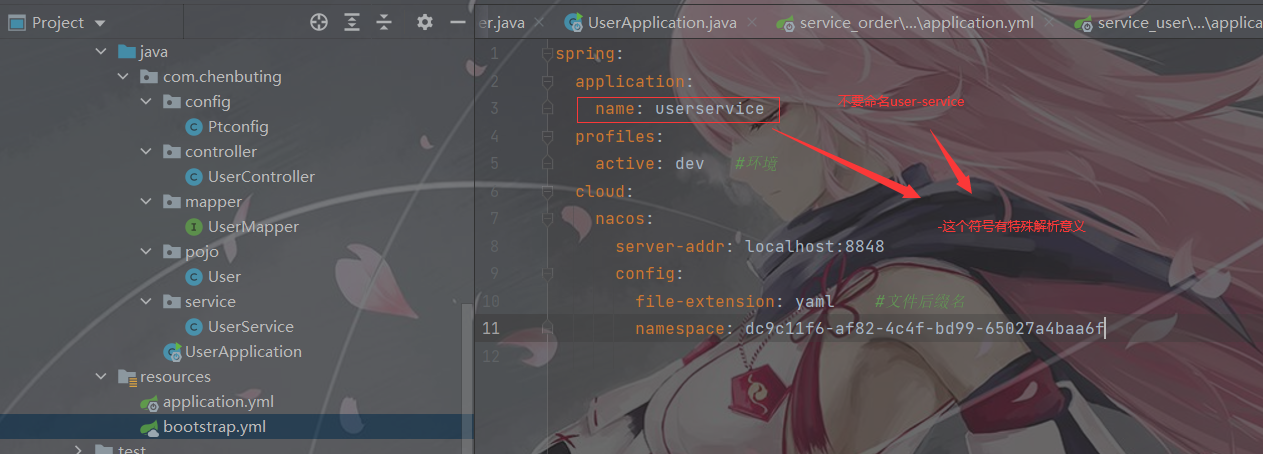Screen dimensions: 1263x454
Task: Close the partially visible er.java tab
Action: point(539,22)
